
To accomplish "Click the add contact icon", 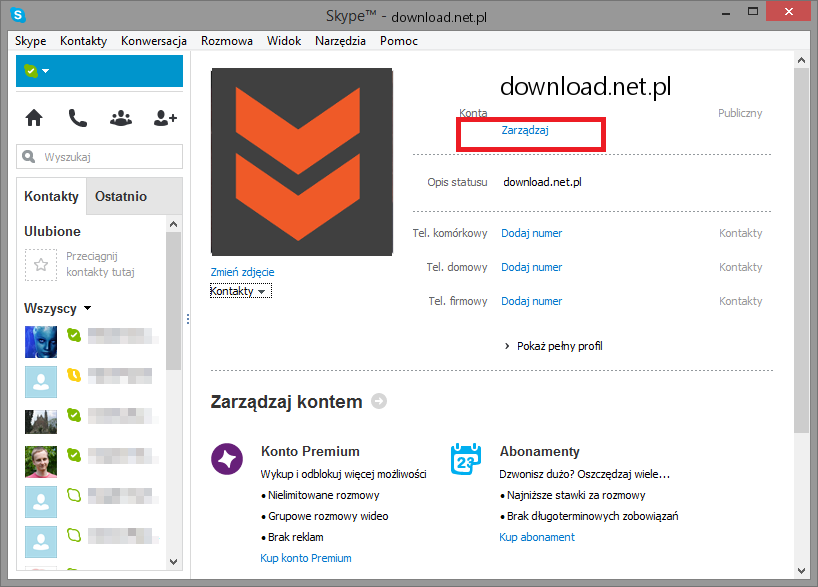I will click(165, 118).
